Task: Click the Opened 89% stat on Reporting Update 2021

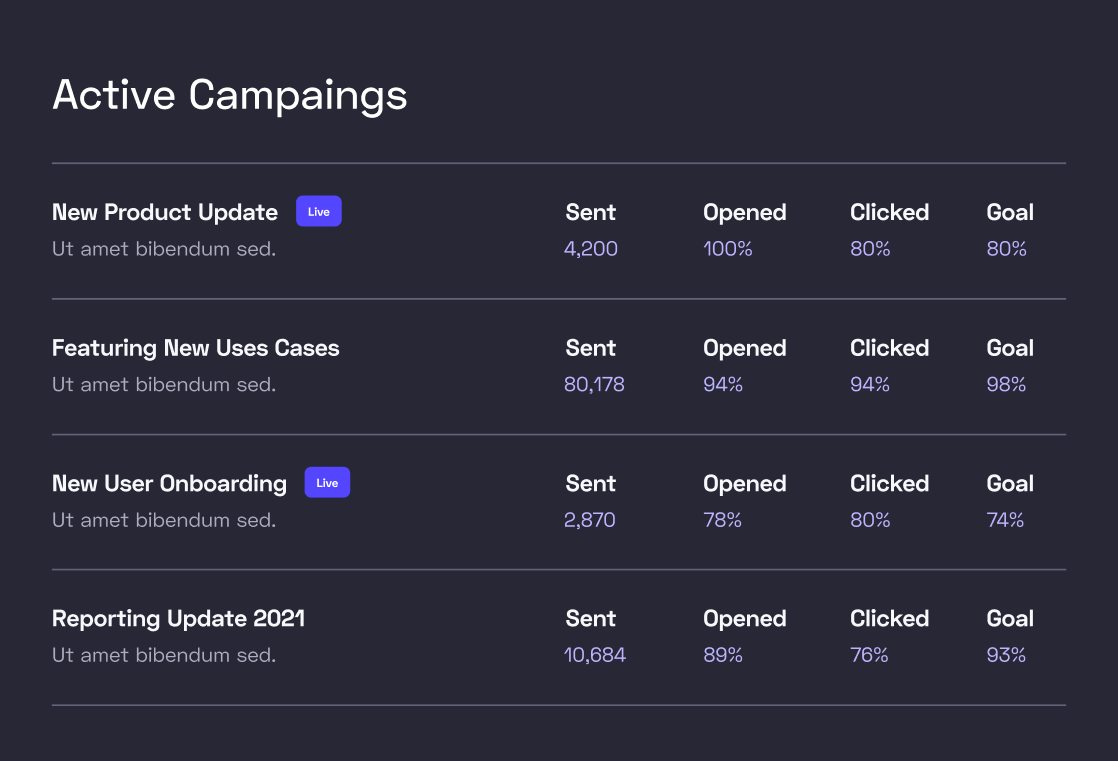Action: (x=722, y=655)
